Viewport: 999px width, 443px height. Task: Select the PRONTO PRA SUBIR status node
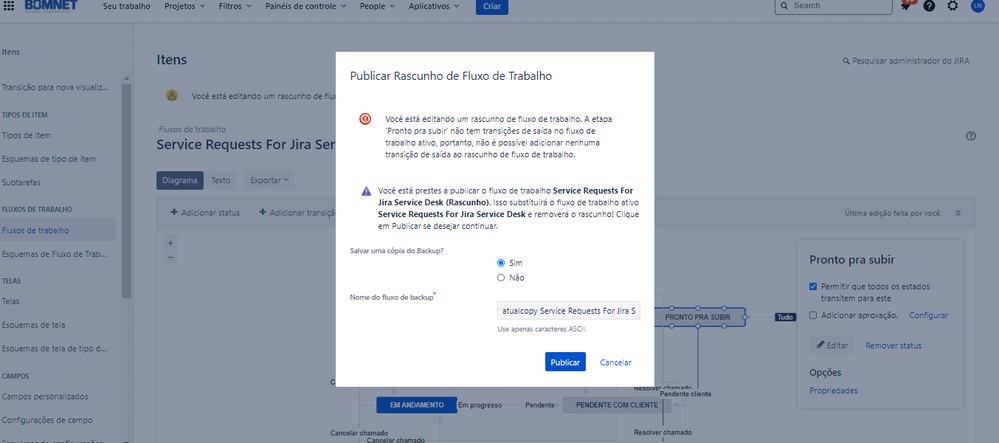click(x=698, y=317)
